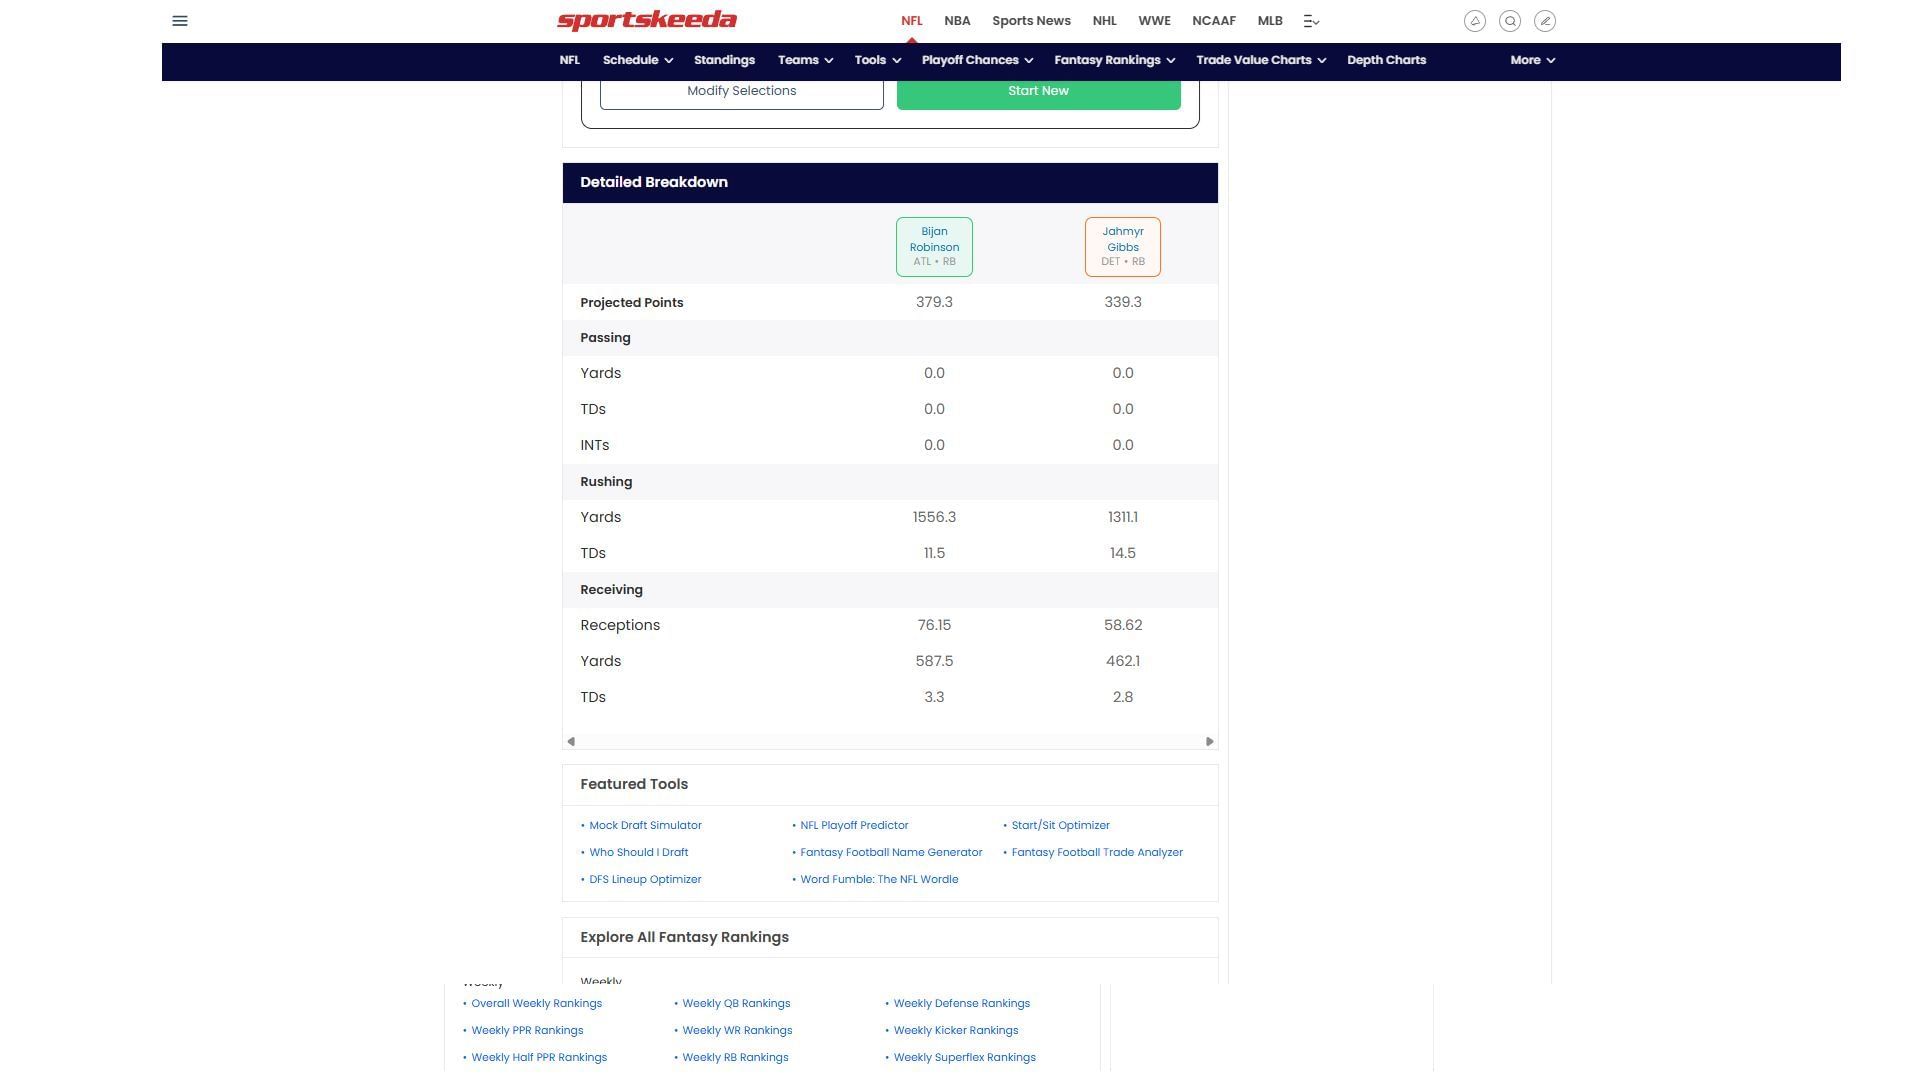Image resolution: width=1920 pixels, height=1080 pixels.
Task: Open Weekly RB Rankings link
Action: pyautogui.click(x=735, y=1058)
